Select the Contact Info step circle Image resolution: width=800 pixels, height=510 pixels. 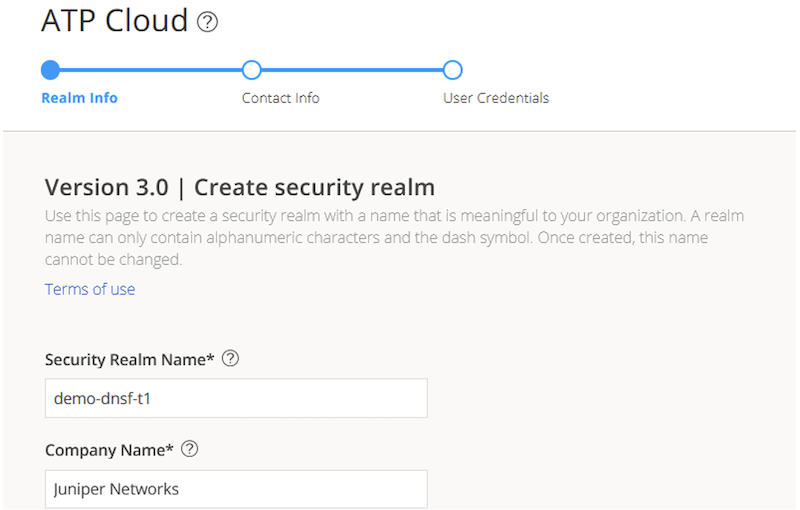pos(252,70)
